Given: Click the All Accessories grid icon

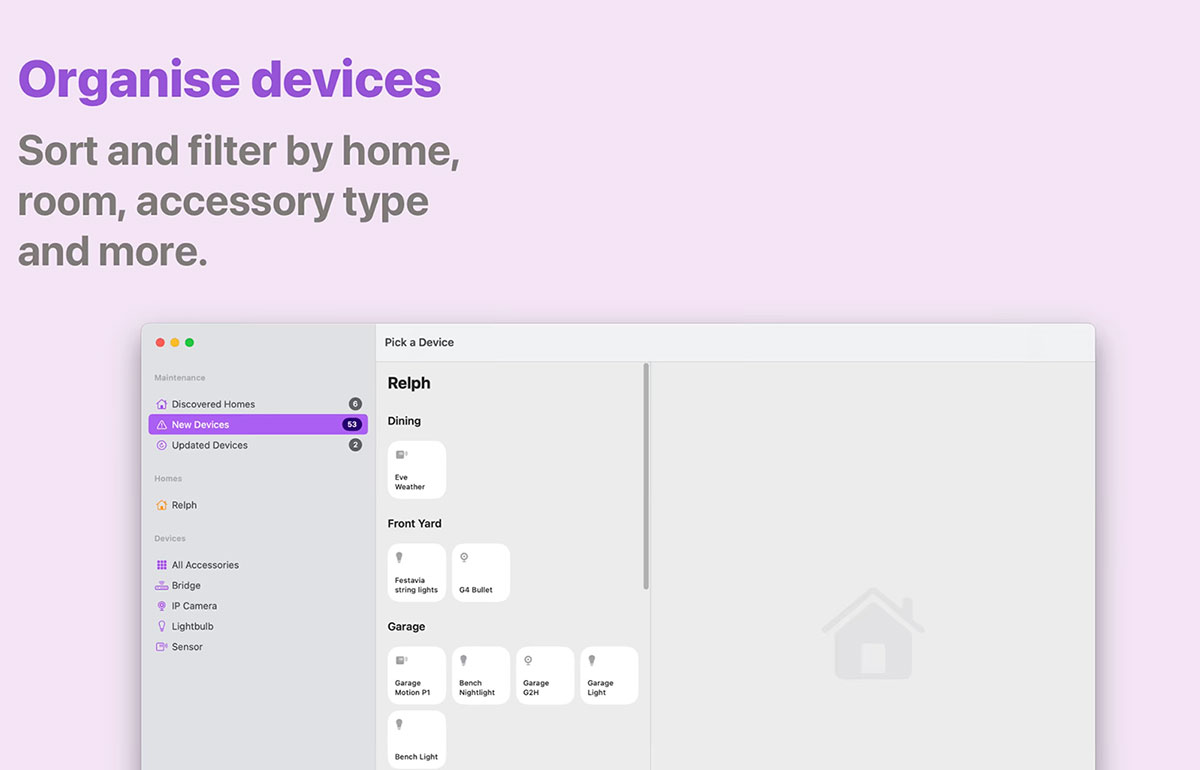Looking at the screenshot, I should coord(162,565).
